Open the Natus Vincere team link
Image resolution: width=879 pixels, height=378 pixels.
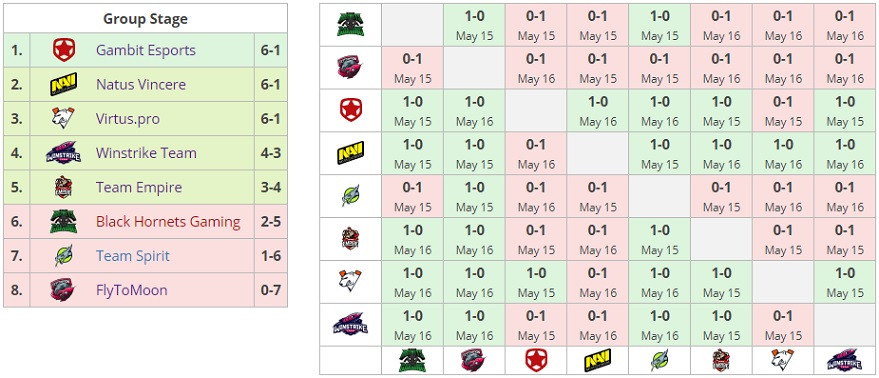(141, 85)
